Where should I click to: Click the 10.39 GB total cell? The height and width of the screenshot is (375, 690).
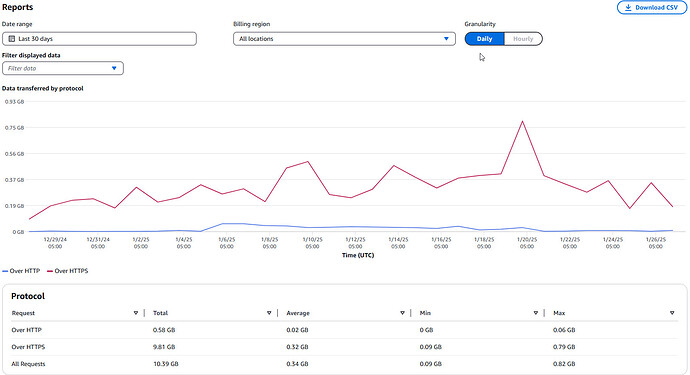click(x=165, y=364)
